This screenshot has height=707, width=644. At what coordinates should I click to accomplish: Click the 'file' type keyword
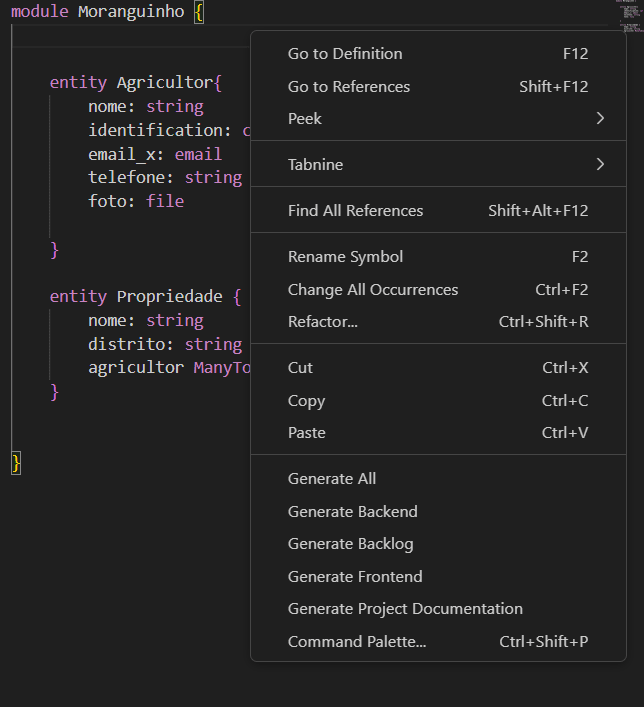click(165, 201)
